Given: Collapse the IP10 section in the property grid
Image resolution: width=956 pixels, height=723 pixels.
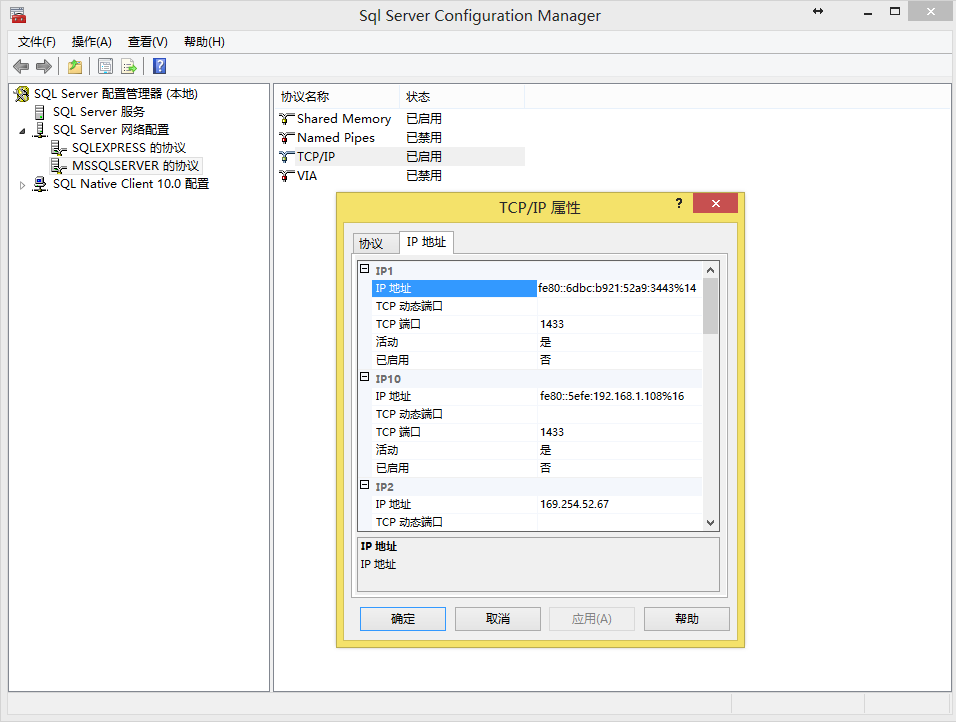Looking at the screenshot, I should pyautogui.click(x=365, y=378).
